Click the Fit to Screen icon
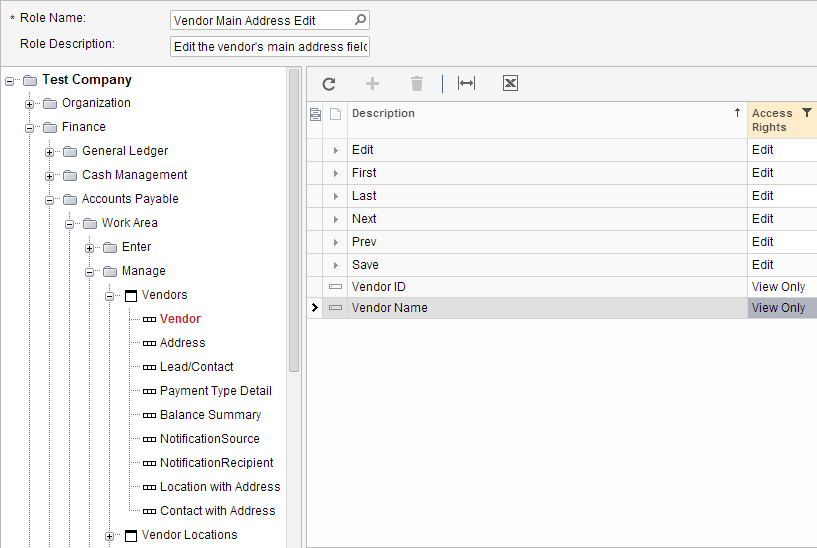Viewport: 817px width, 548px height. point(466,84)
